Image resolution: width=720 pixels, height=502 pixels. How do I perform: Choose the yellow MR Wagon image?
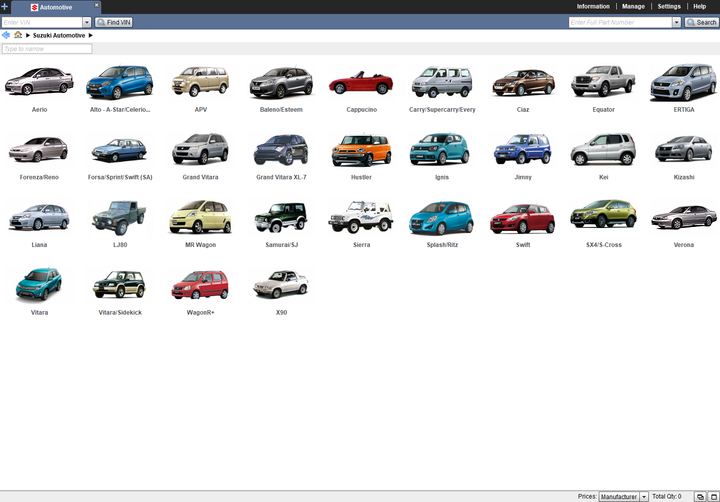click(200, 217)
